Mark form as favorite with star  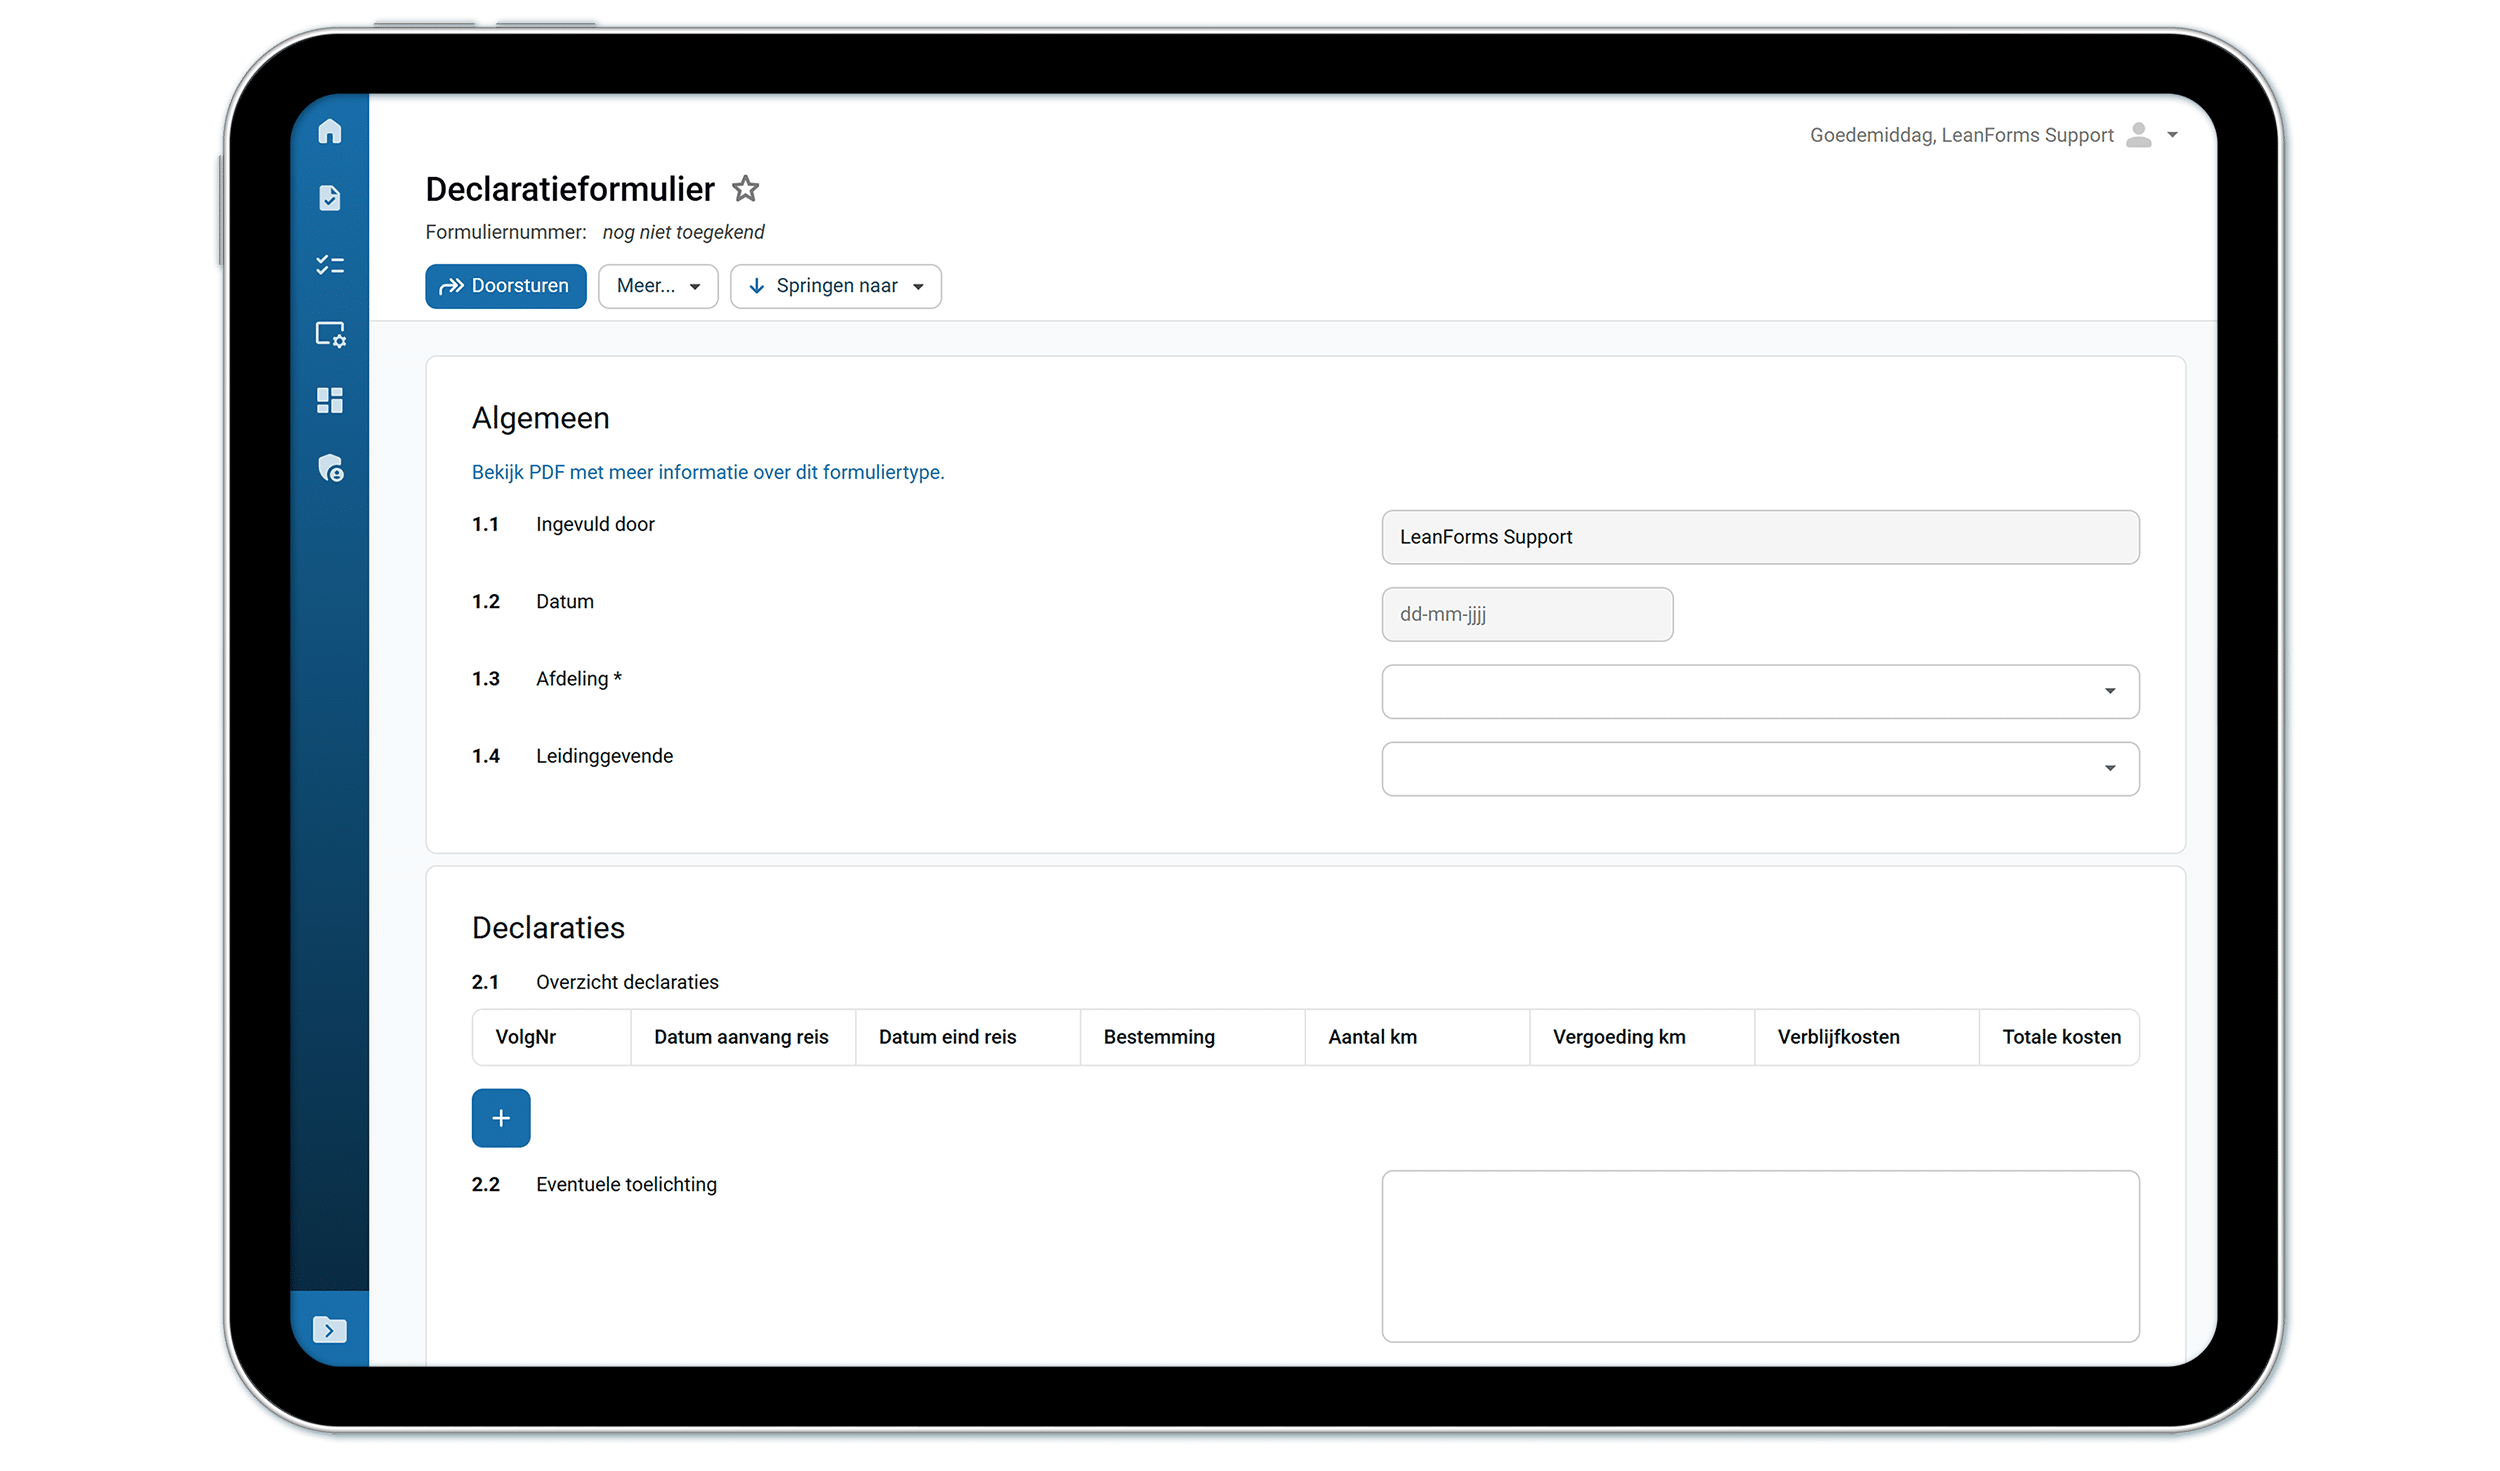tap(745, 189)
